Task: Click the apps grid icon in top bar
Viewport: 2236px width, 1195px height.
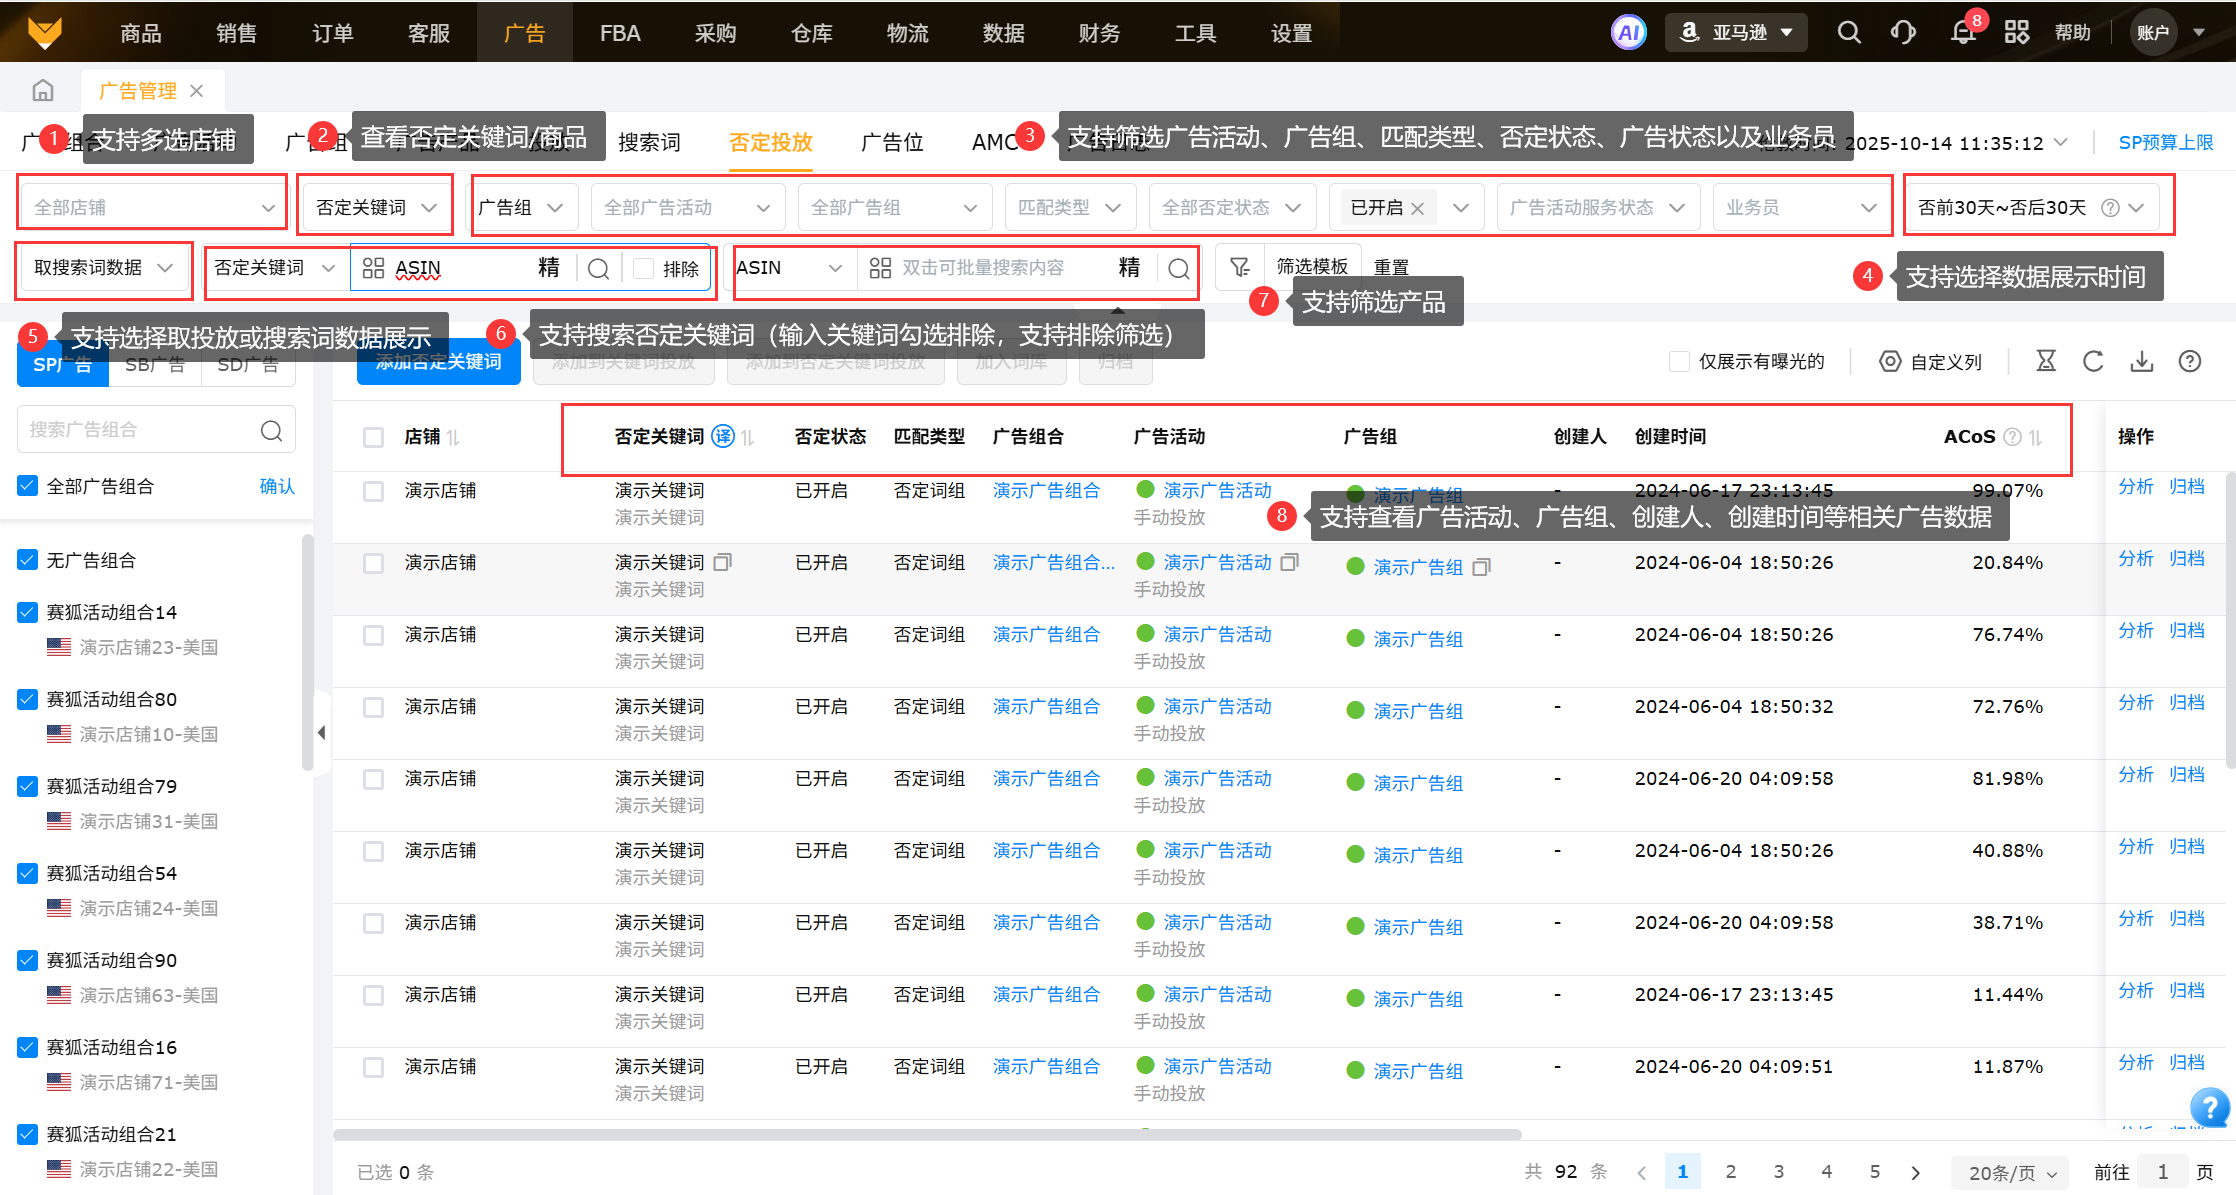Action: tap(2017, 33)
